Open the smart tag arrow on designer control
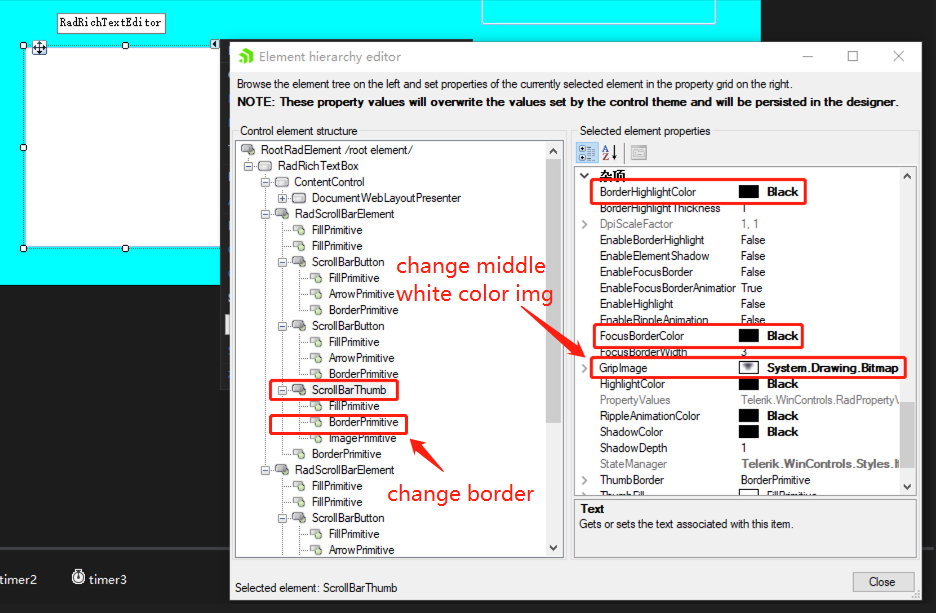 pyautogui.click(x=215, y=44)
